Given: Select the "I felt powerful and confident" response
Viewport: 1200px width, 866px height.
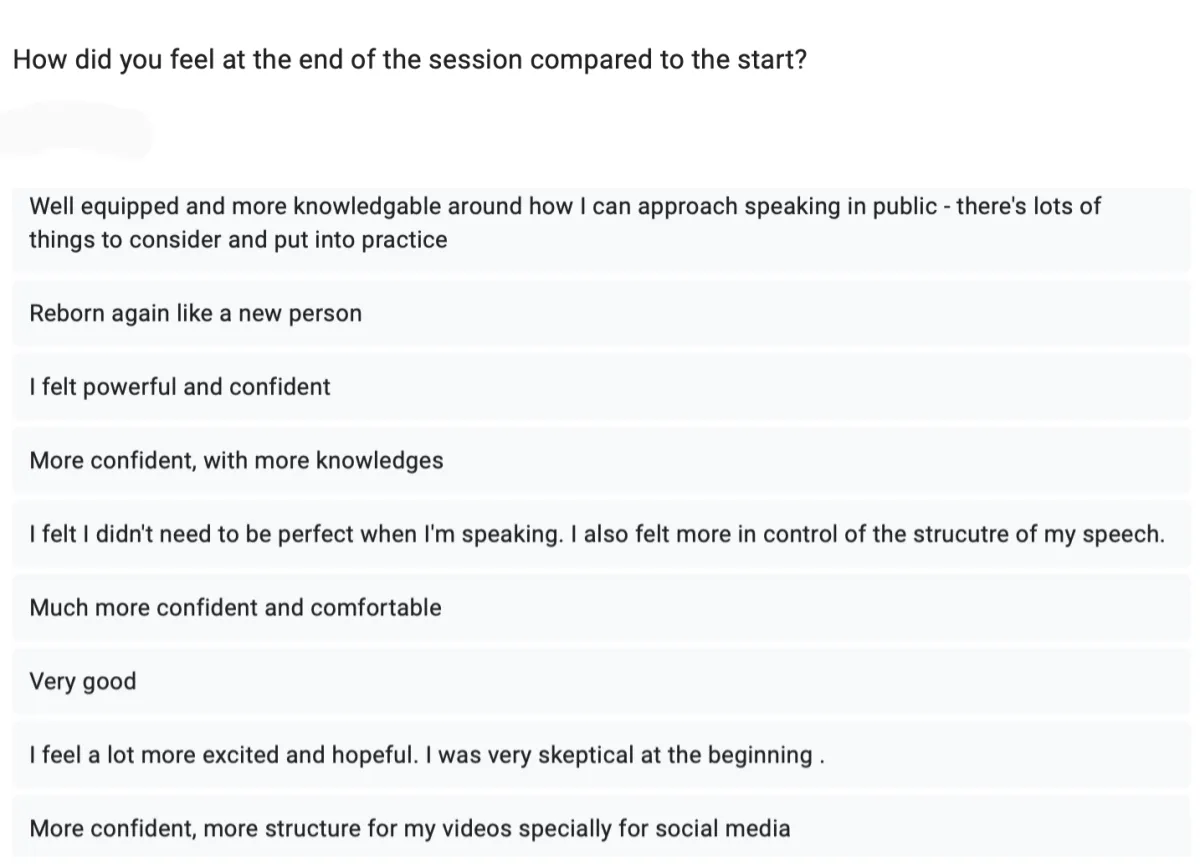Looking at the screenshot, I should tap(180, 387).
